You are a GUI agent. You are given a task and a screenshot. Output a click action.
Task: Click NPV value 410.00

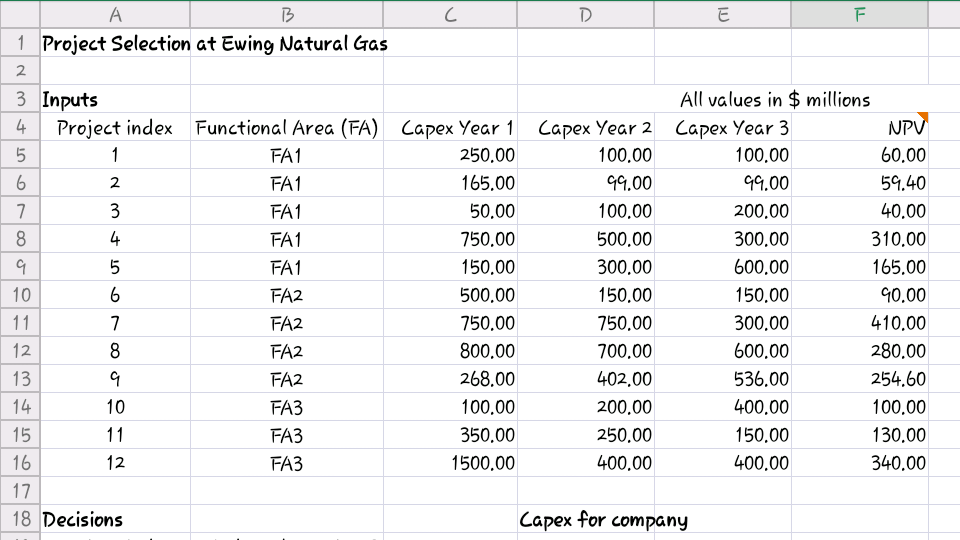coord(860,323)
